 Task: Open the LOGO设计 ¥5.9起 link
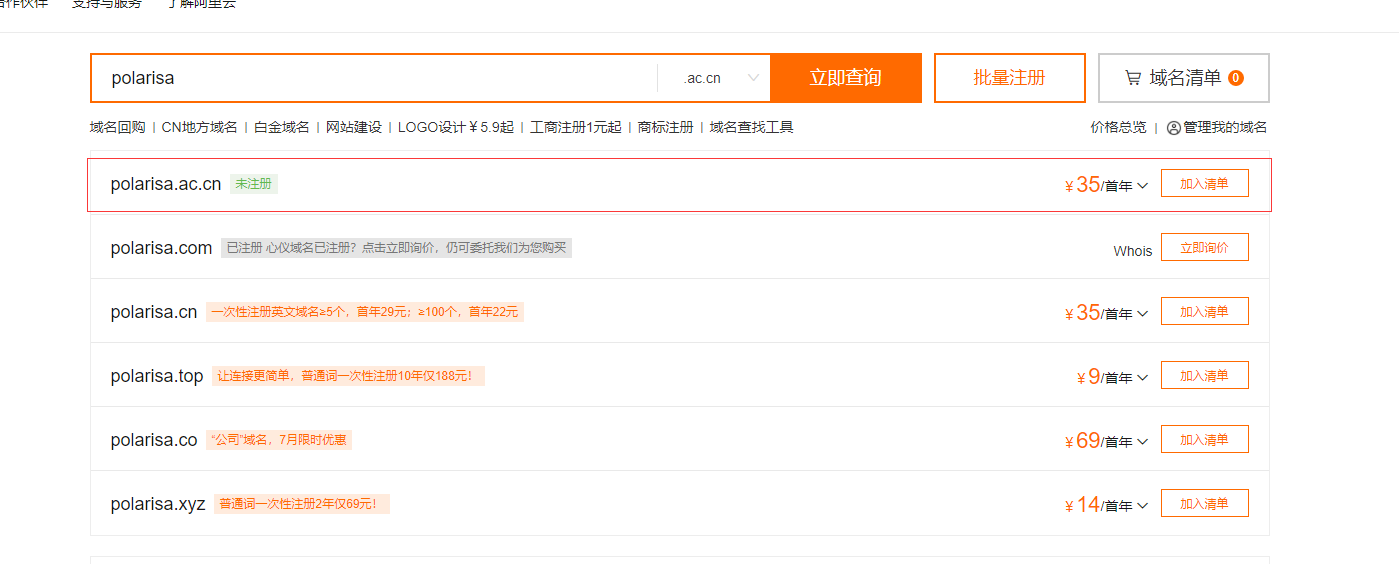click(455, 128)
